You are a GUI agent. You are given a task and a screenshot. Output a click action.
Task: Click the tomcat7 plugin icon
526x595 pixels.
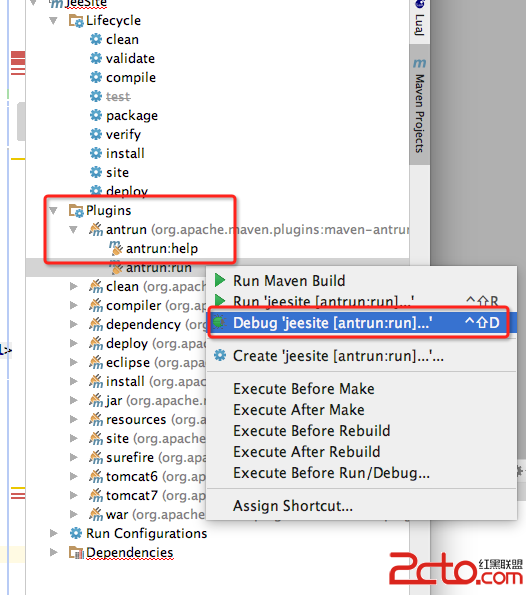coord(96,495)
